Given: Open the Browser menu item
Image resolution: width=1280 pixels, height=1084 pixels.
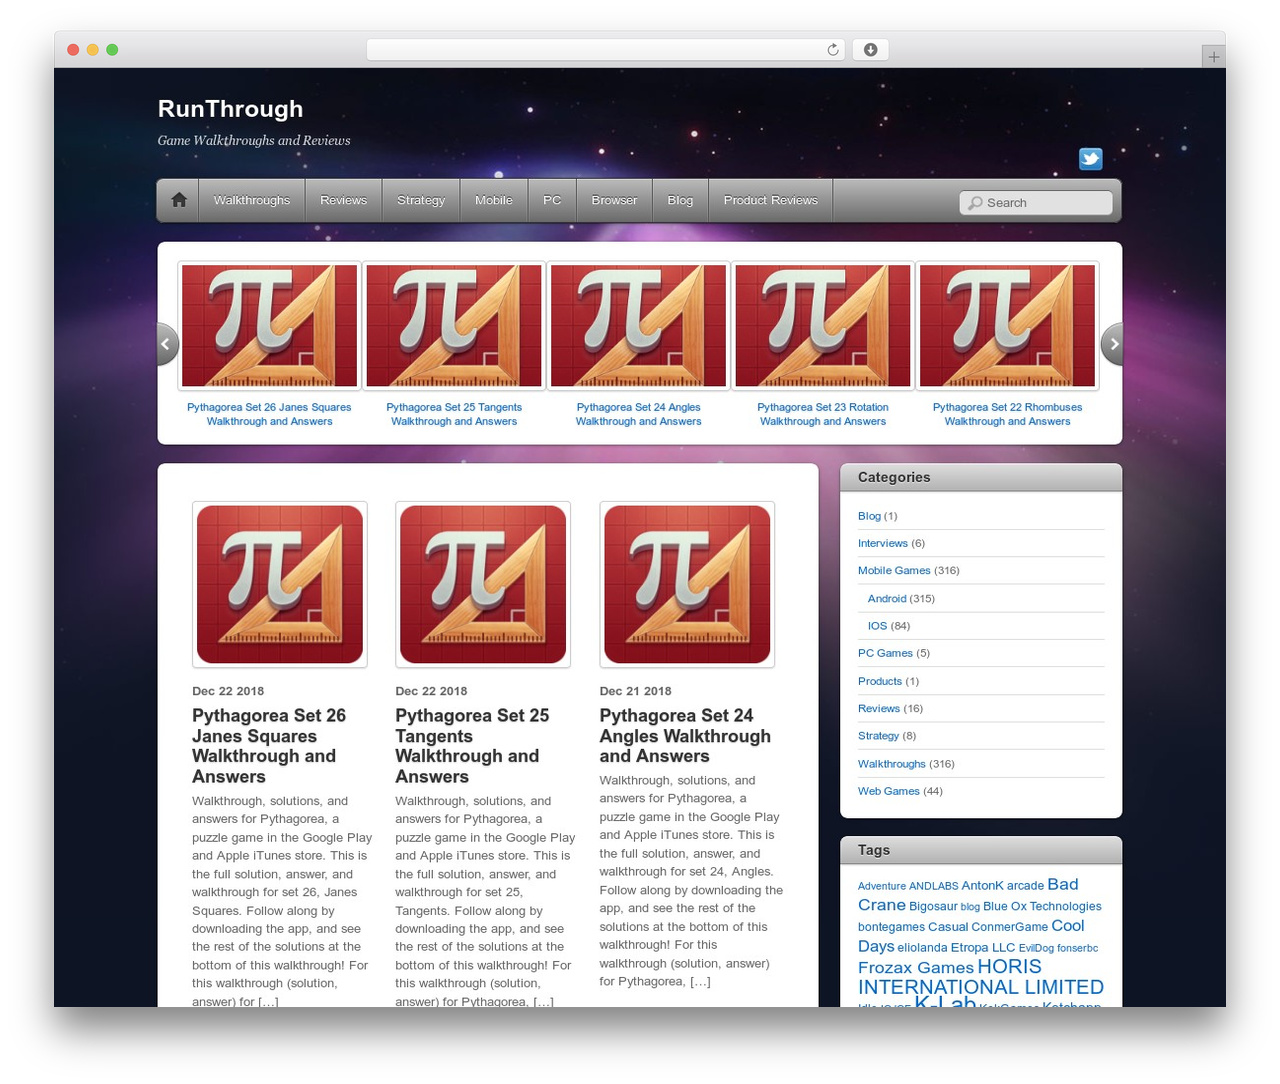Looking at the screenshot, I should pyautogui.click(x=614, y=200).
